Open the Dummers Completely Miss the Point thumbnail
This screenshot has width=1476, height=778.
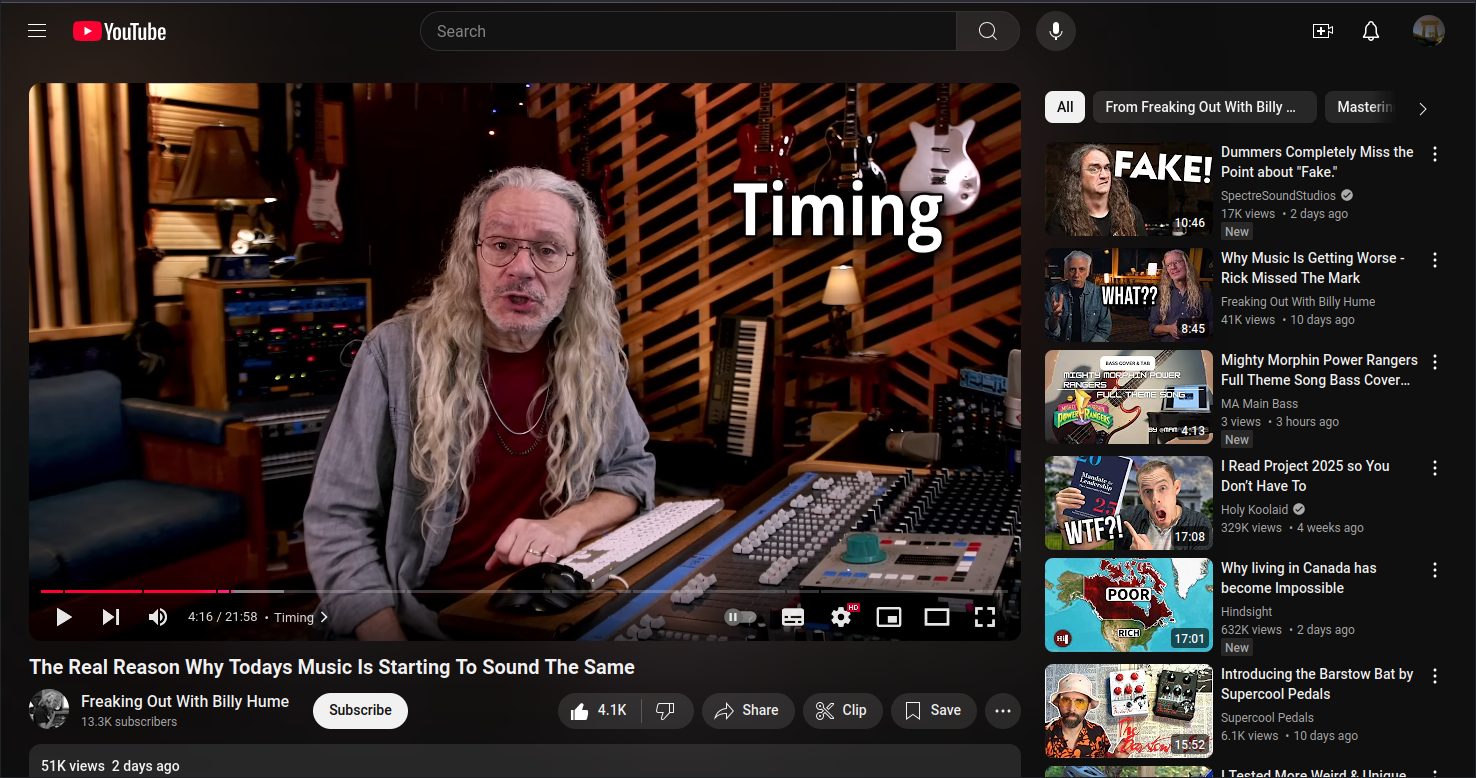[1129, 189]
